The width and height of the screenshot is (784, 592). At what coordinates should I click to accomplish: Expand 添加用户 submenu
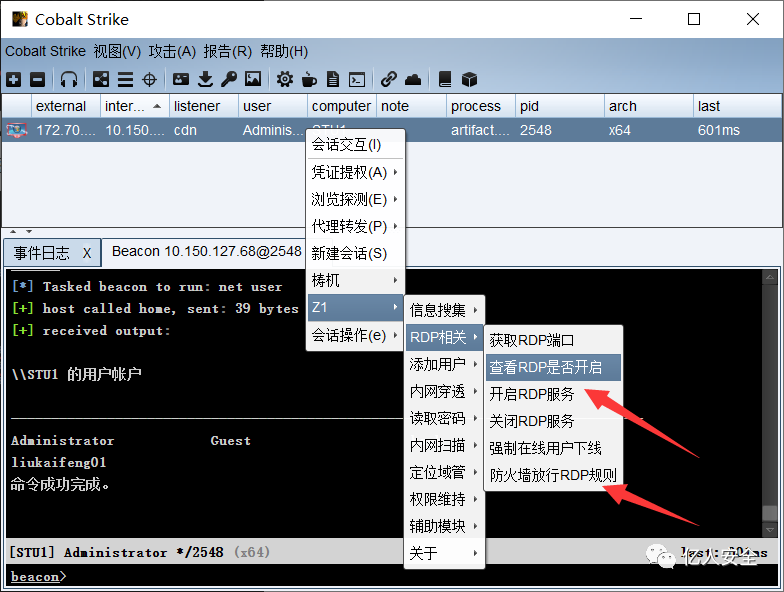tap(444, 364)
